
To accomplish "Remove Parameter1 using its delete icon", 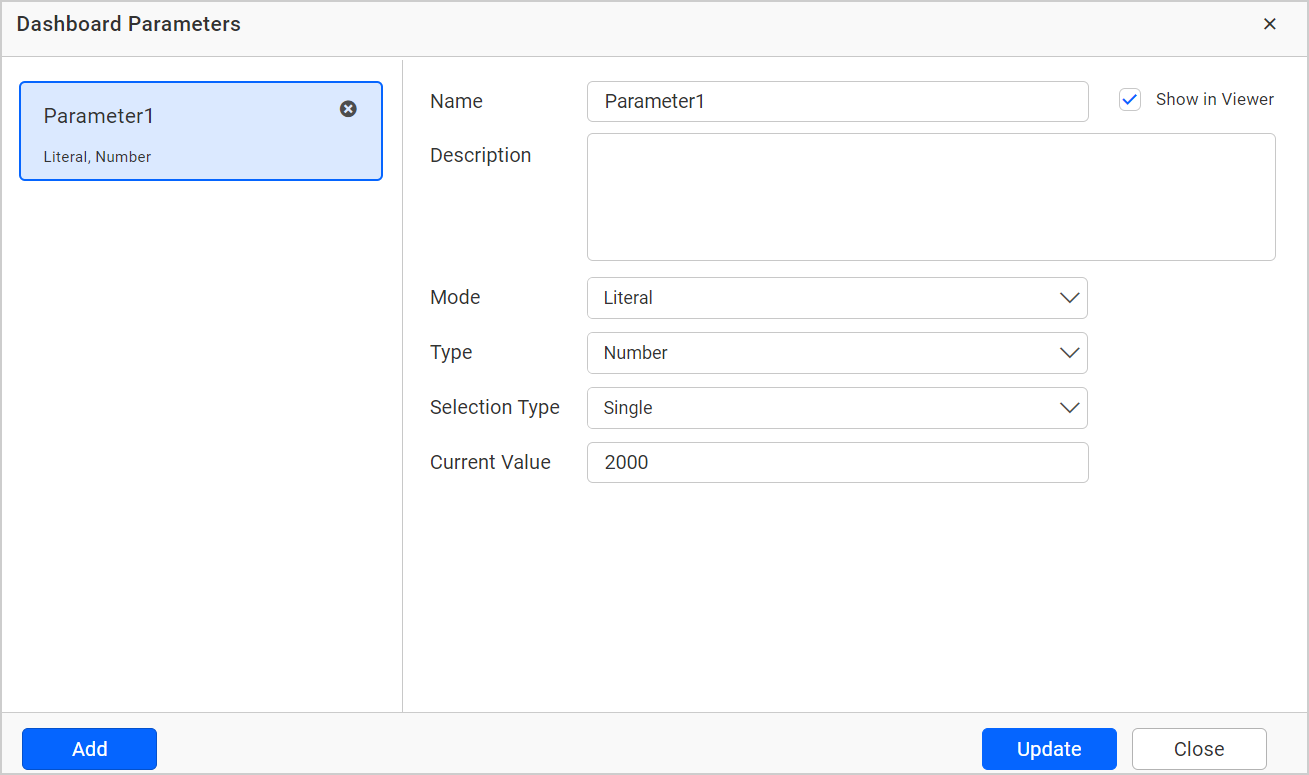I will pyautogui.click(x=348, y=109).
